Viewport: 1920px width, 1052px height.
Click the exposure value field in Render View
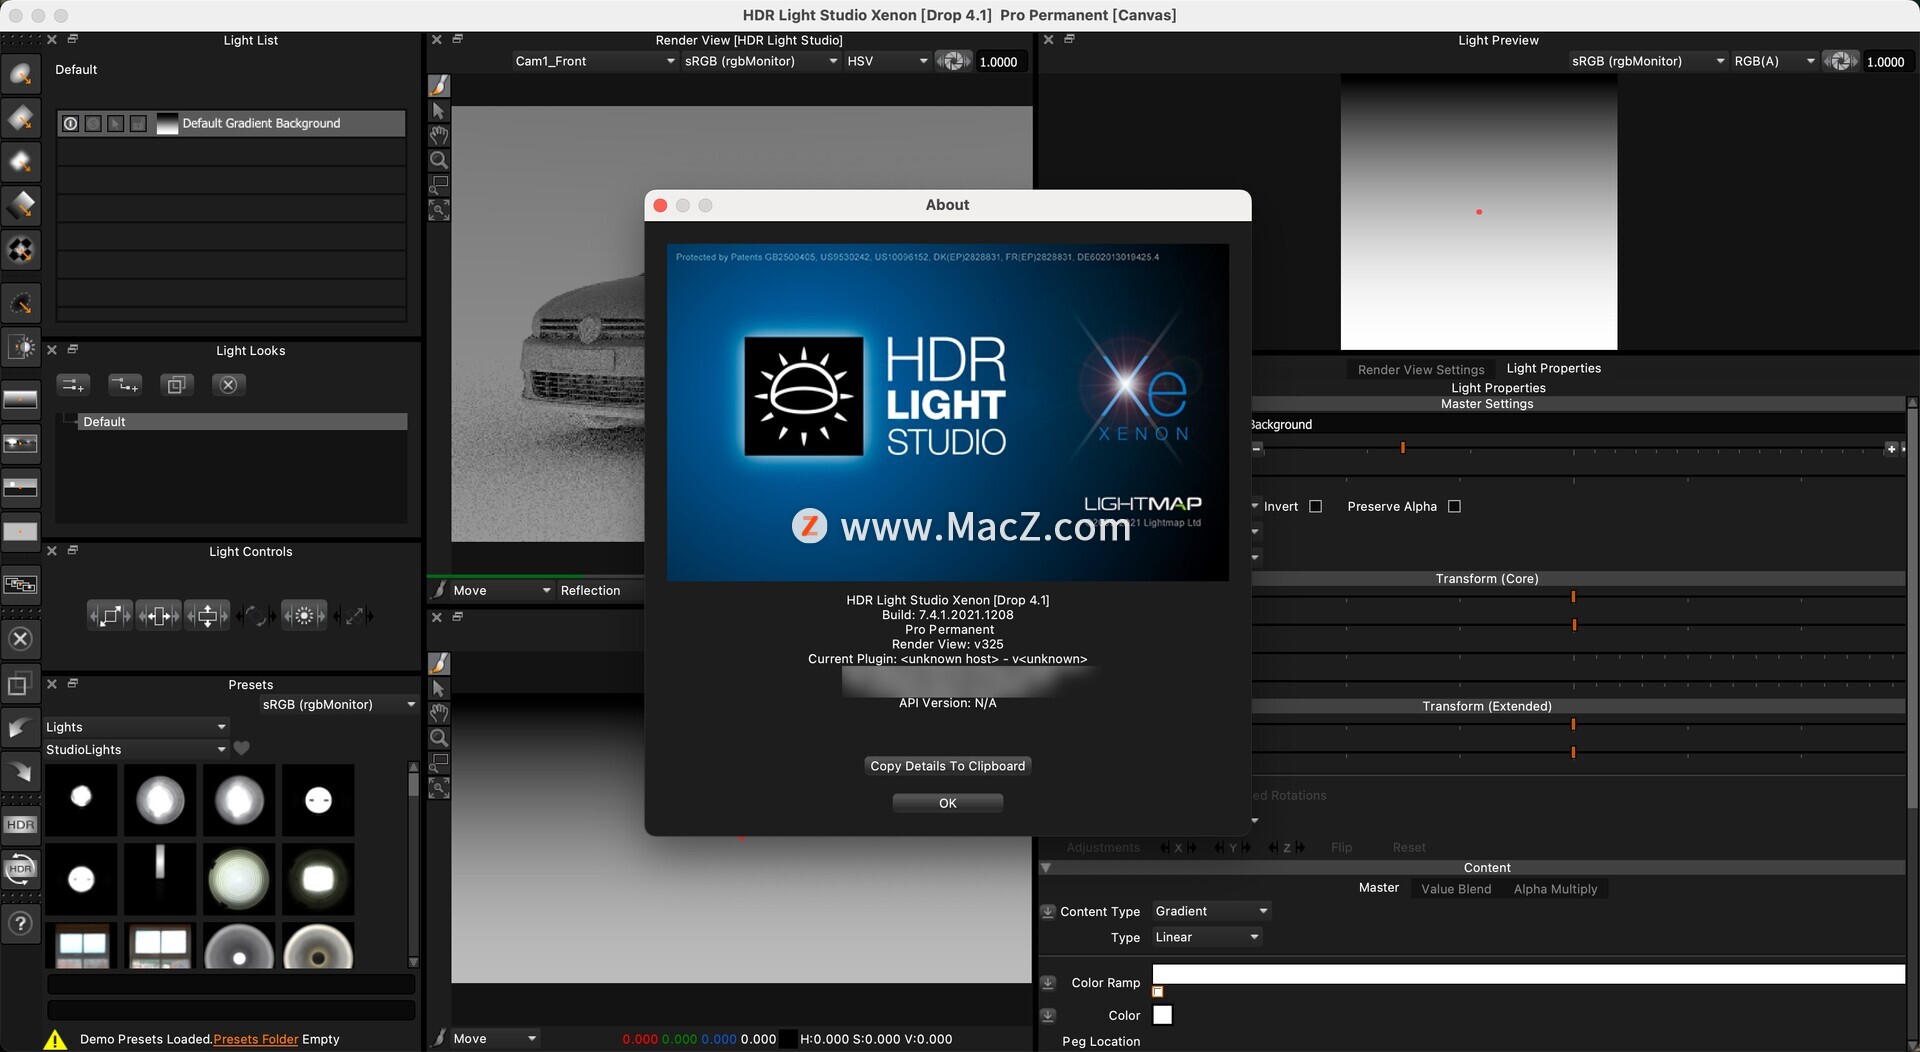click(1003, 62)
